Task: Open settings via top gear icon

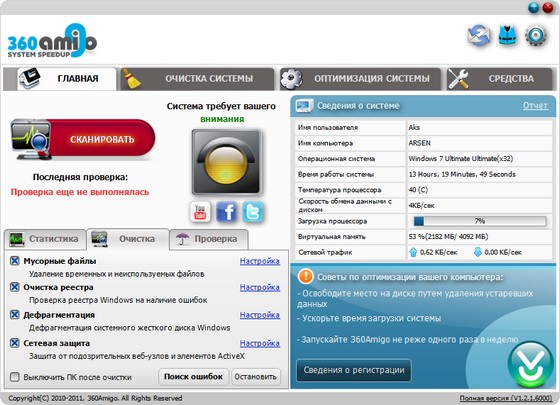Action: pyautogui.click(x=536, y=36)
